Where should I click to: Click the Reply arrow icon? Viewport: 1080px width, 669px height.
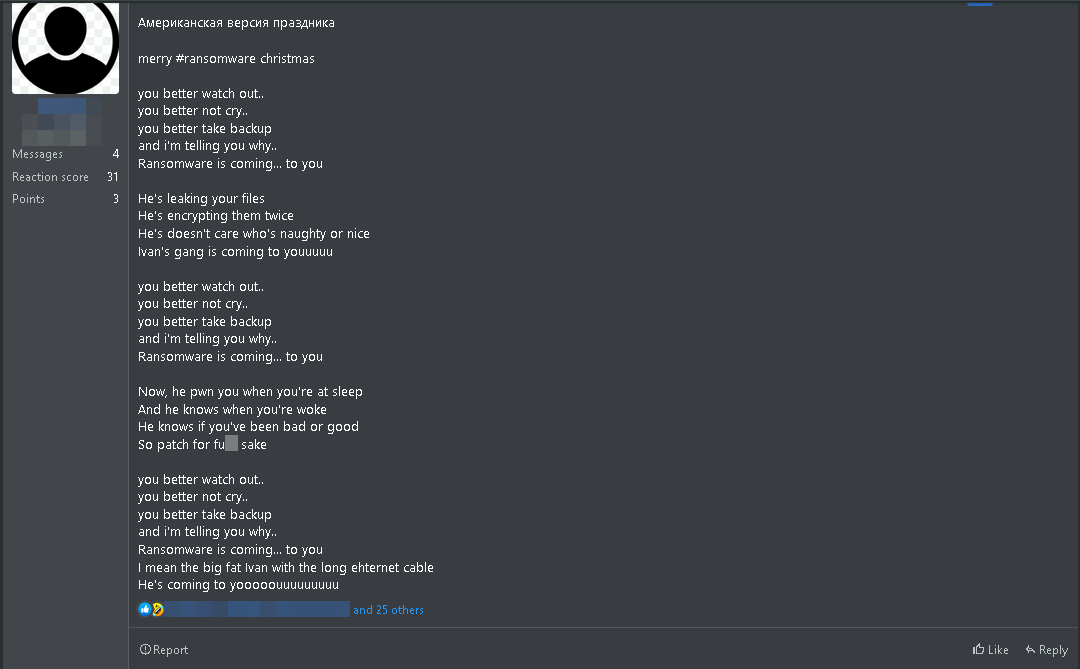click(1030, 650)
